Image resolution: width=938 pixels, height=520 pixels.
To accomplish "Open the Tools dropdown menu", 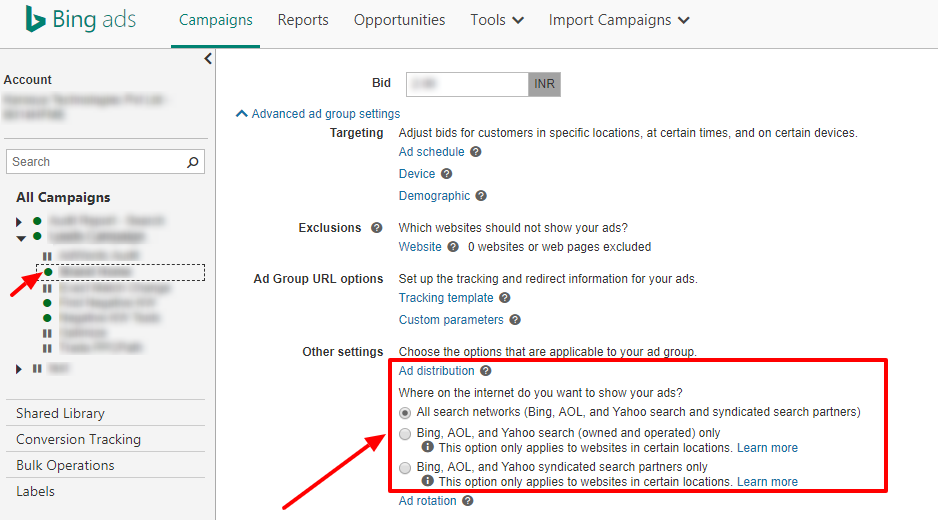I will coord(497,20).
